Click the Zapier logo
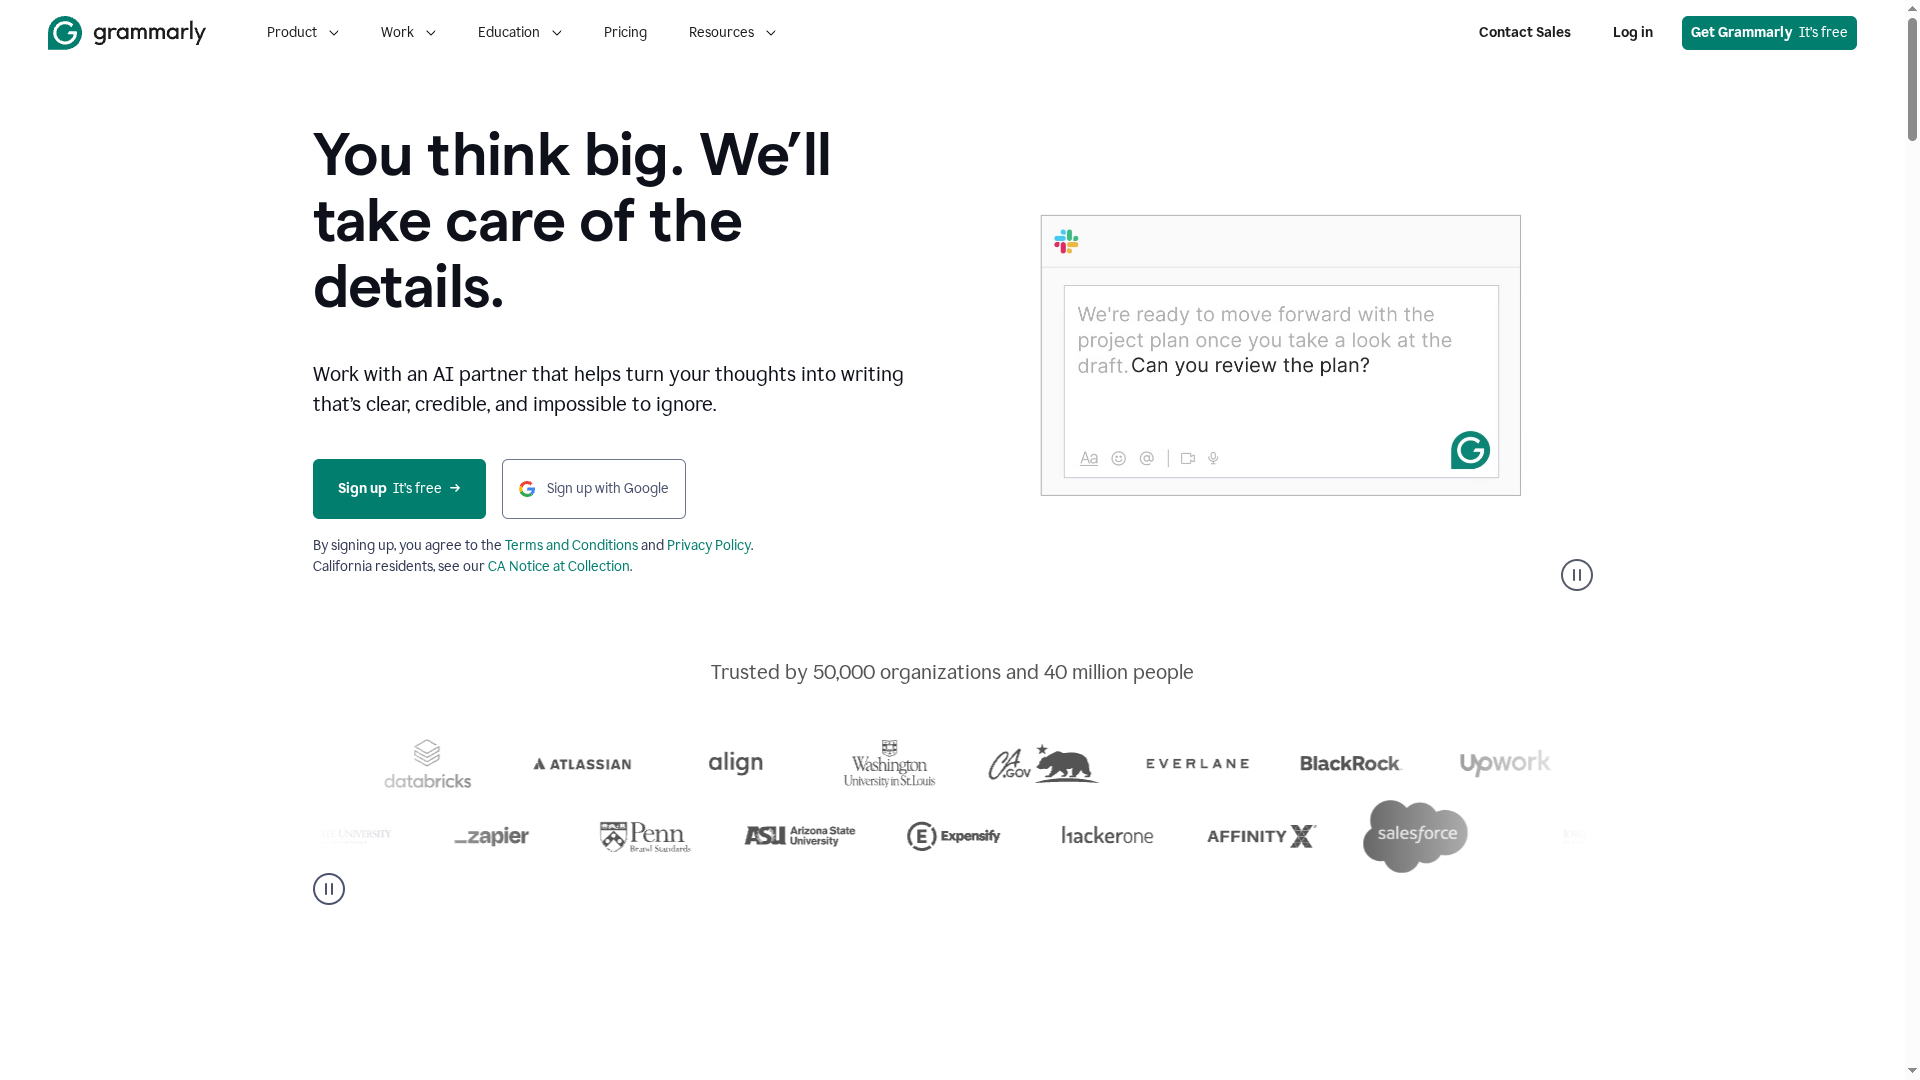Screen dimensions: 1920x1080 (x=491, y=836)
